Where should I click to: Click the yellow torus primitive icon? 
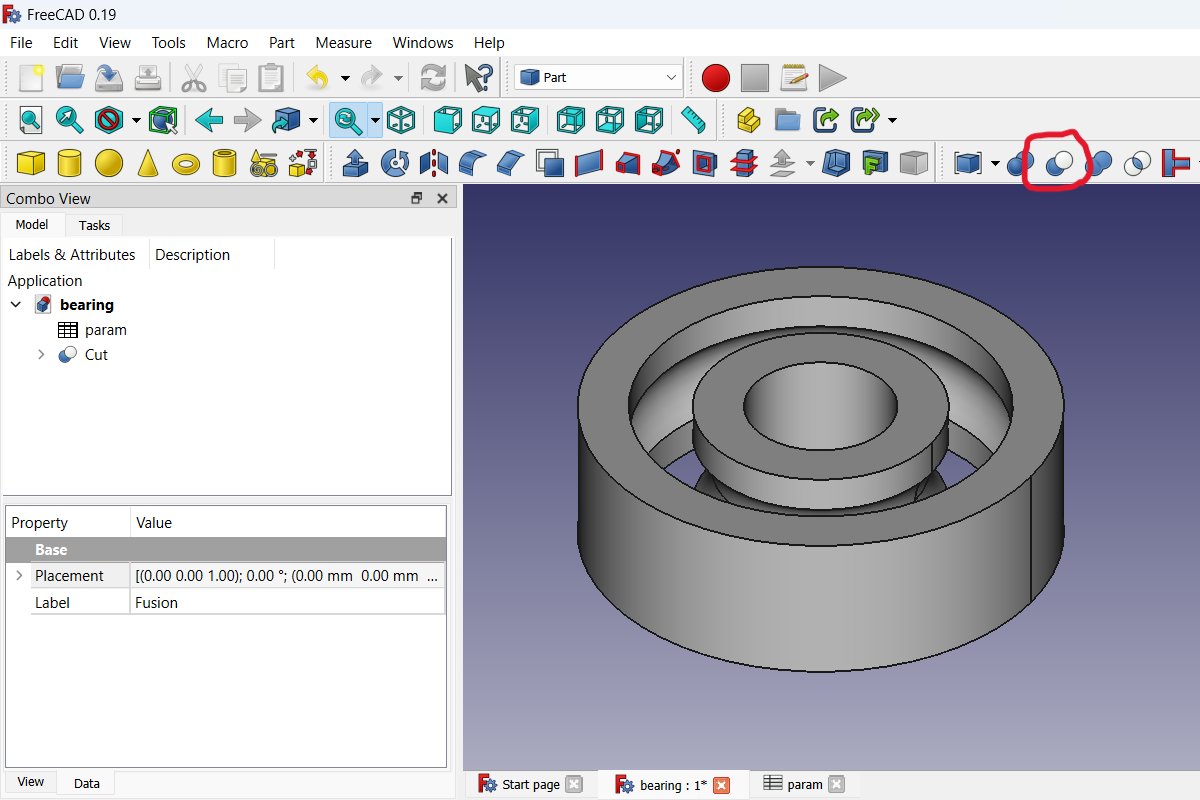coord(186,162)
